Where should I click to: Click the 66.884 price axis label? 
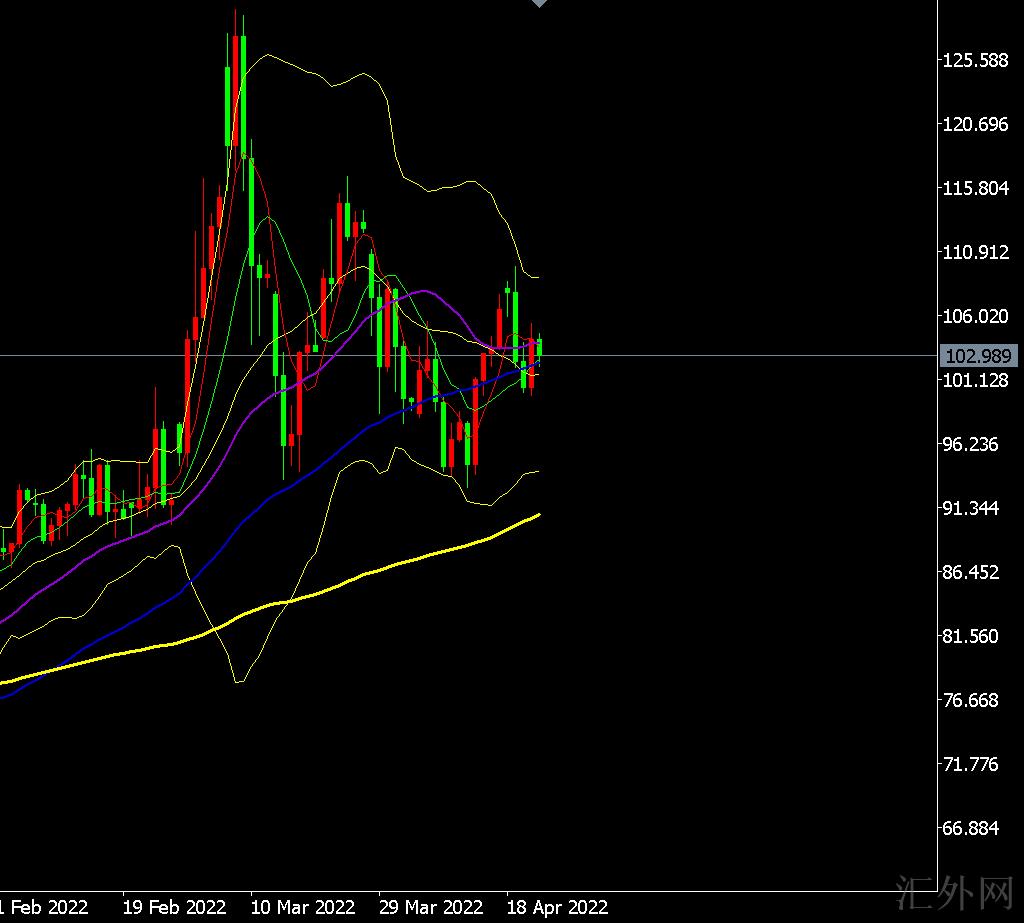(970, 829)
